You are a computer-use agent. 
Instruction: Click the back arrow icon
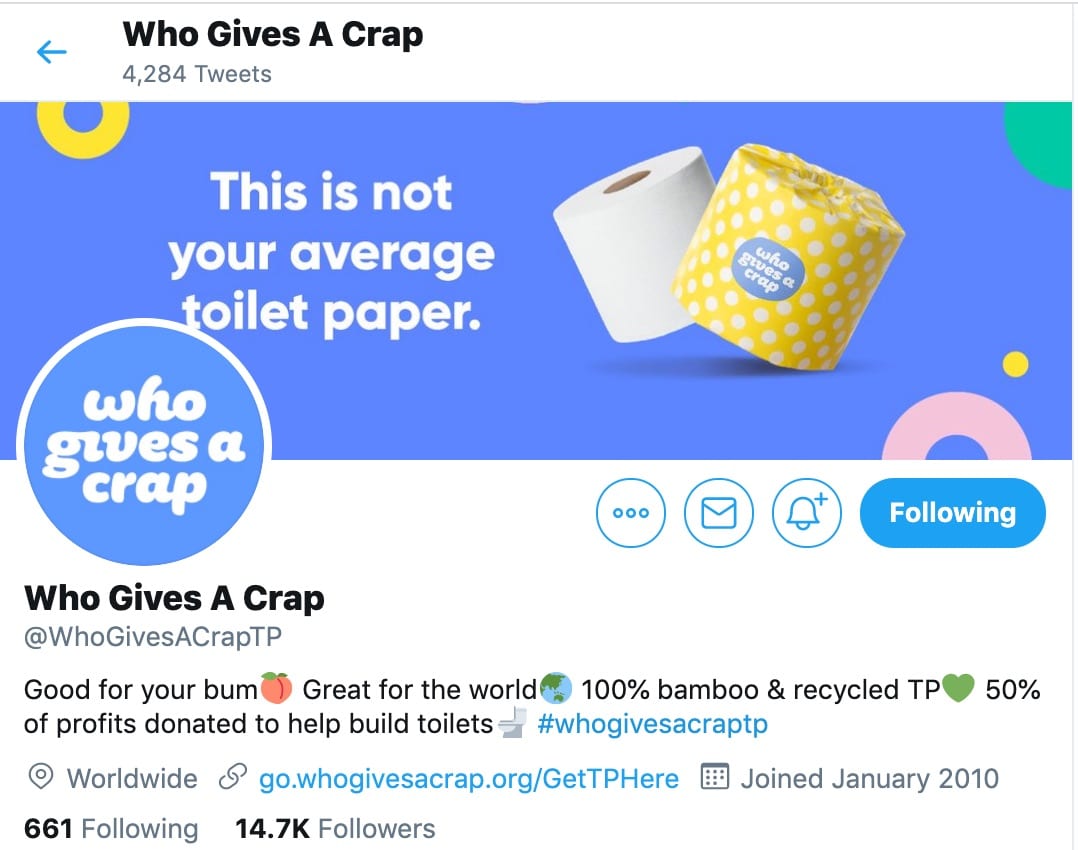pos(52,52)
